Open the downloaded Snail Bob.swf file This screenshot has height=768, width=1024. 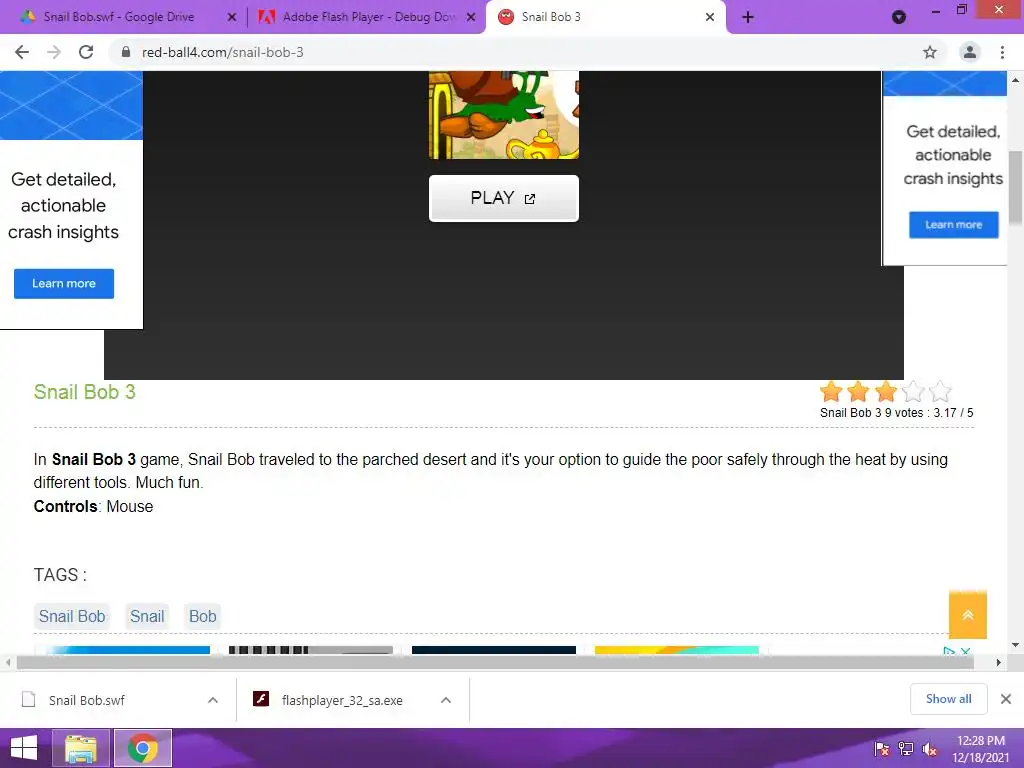[86, 700]
